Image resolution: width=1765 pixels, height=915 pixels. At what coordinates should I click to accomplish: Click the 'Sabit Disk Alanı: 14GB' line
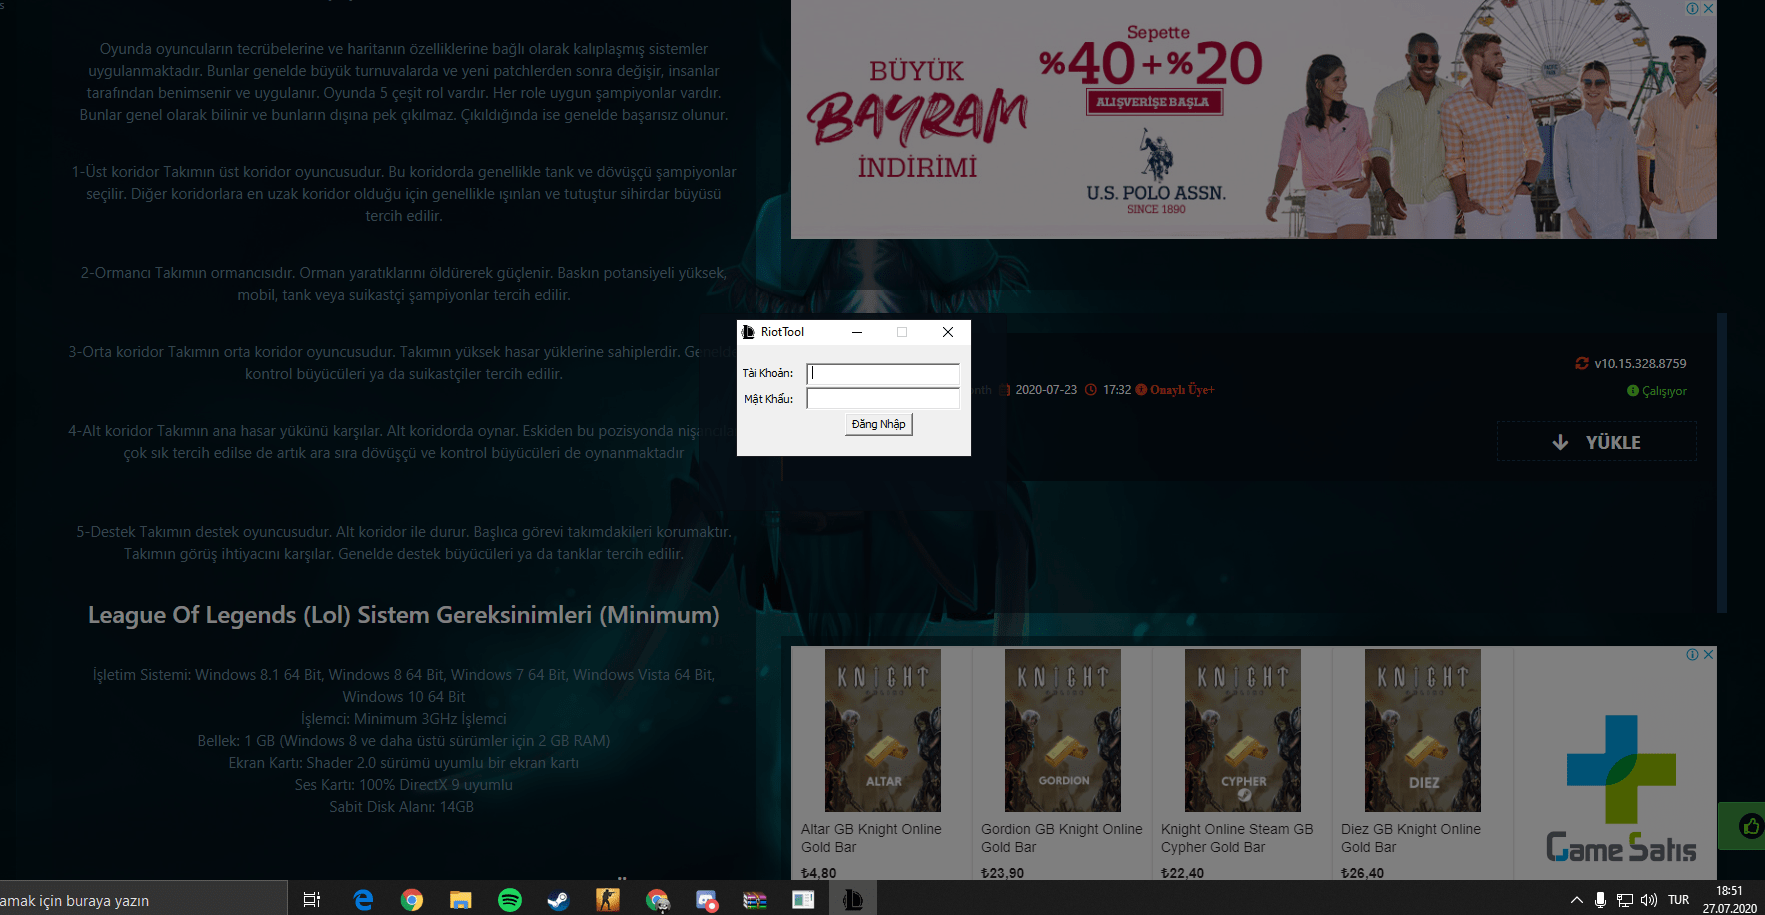(x=402, y=807)
